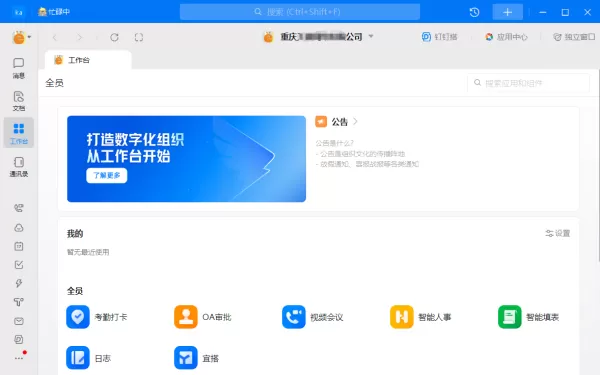Viewport: 600px width, 375px height.
Task: Open the 钉钉搭 toolbar item
Action: [x=439, y=37]
